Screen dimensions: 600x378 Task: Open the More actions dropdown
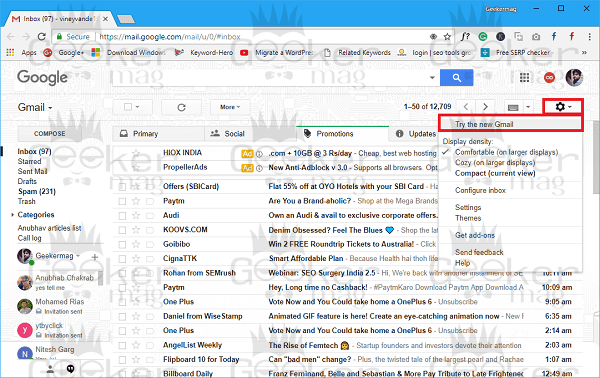point(230,107)
